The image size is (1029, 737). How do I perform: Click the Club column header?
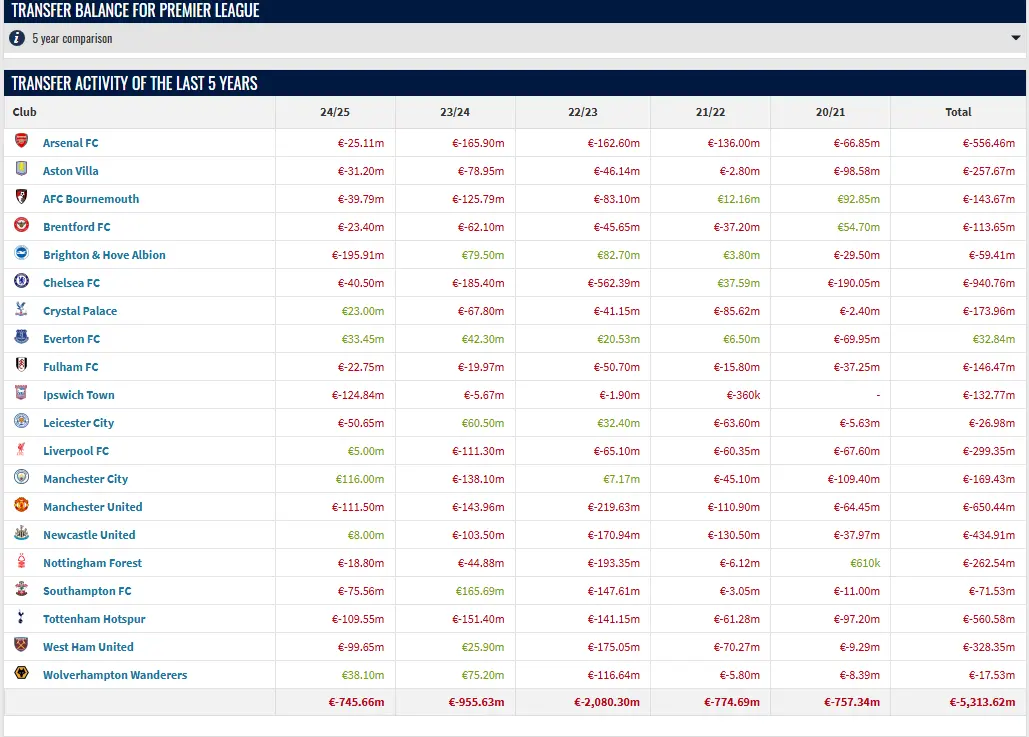point(25,112)
